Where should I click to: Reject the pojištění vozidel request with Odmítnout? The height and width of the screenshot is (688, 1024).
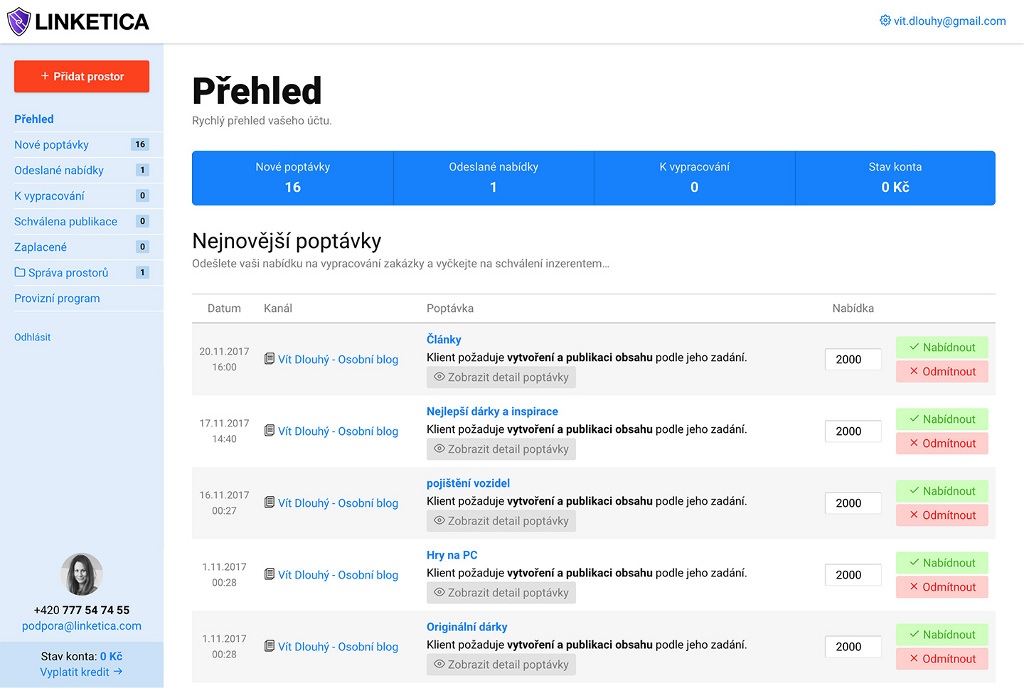pos(942,515)
